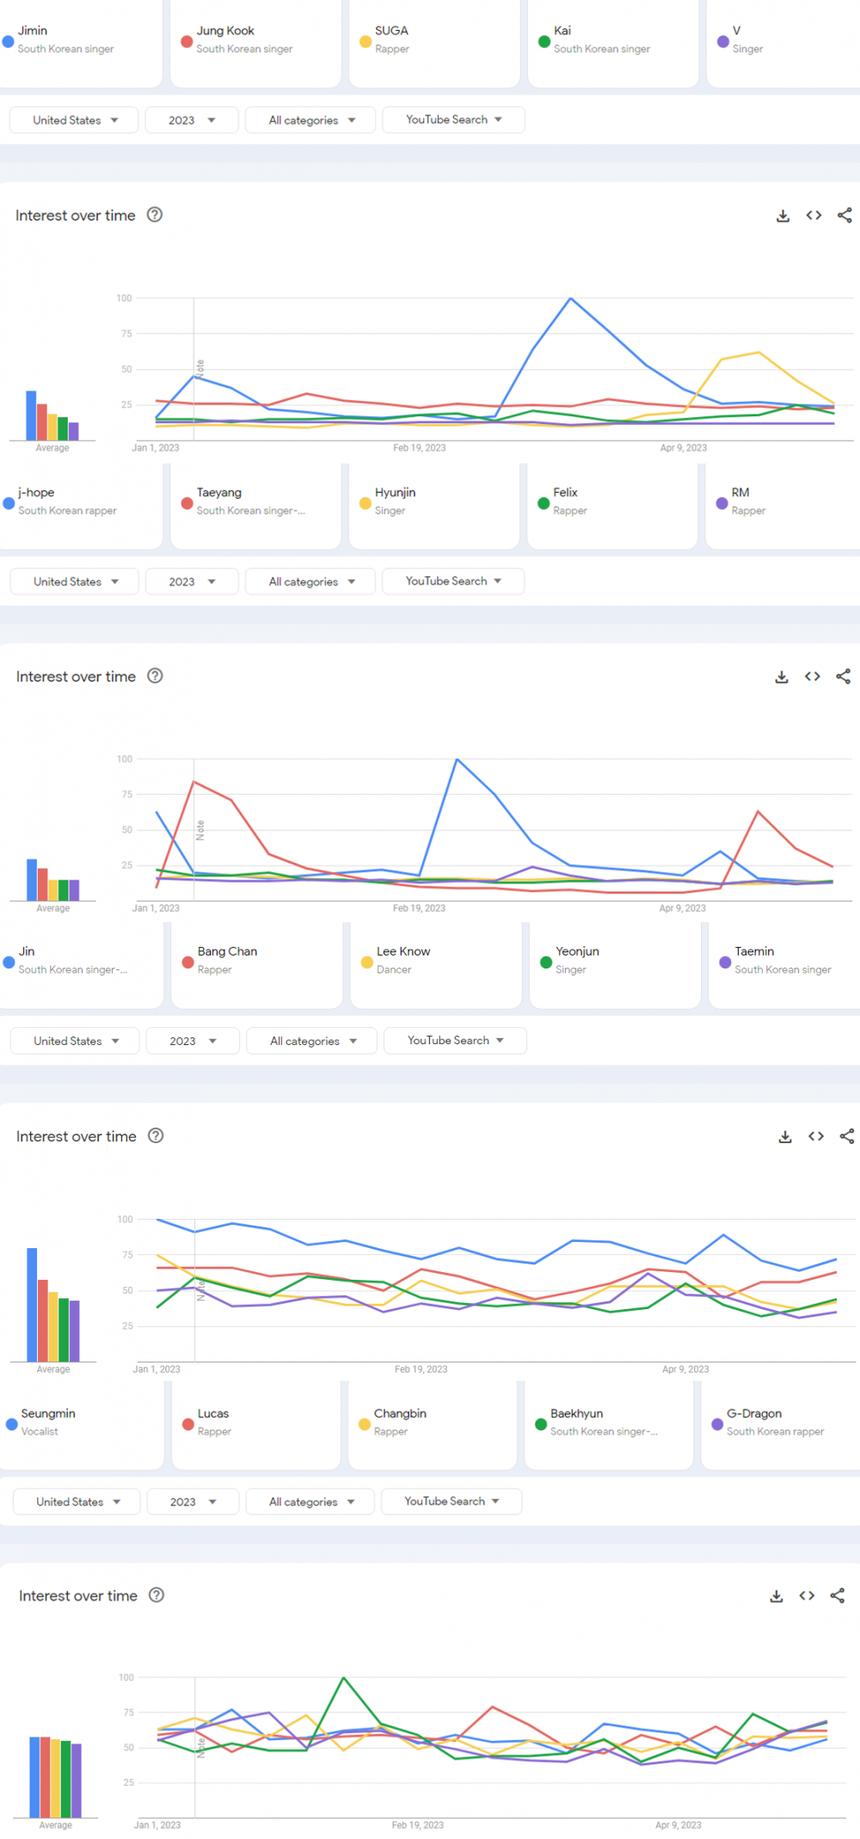This screenshot has width=860, height=1839.
Task: Click the Lee Know Dancer term card
Action: [435, 960]
